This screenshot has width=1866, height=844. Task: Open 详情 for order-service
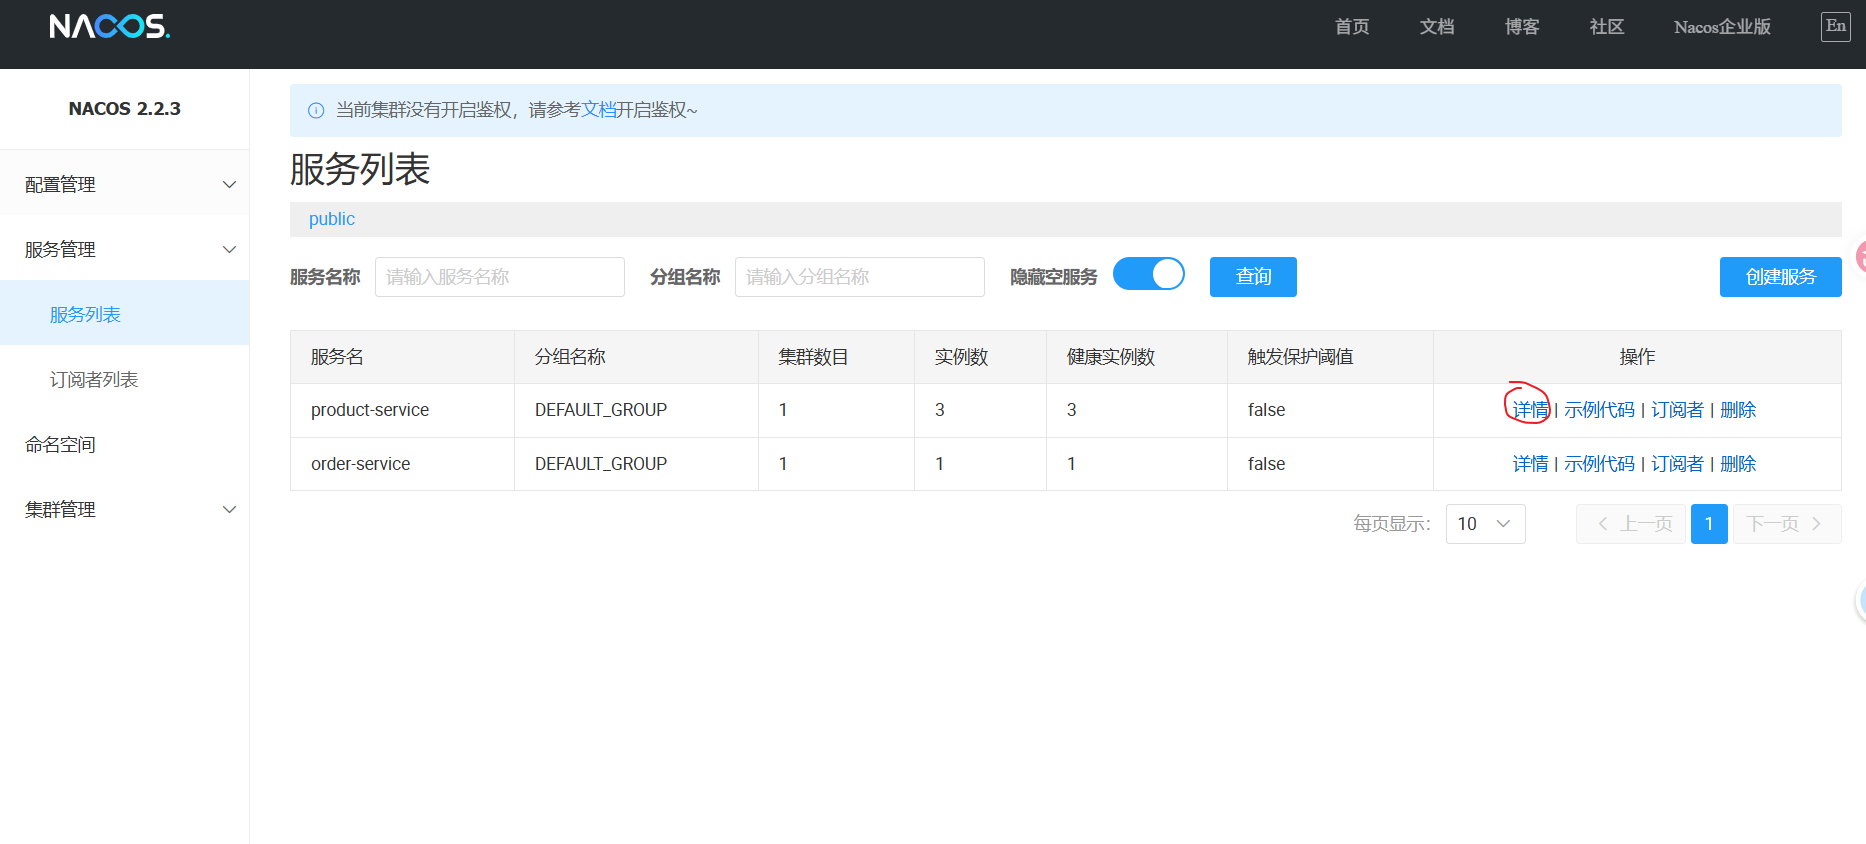click(1530, 464)
